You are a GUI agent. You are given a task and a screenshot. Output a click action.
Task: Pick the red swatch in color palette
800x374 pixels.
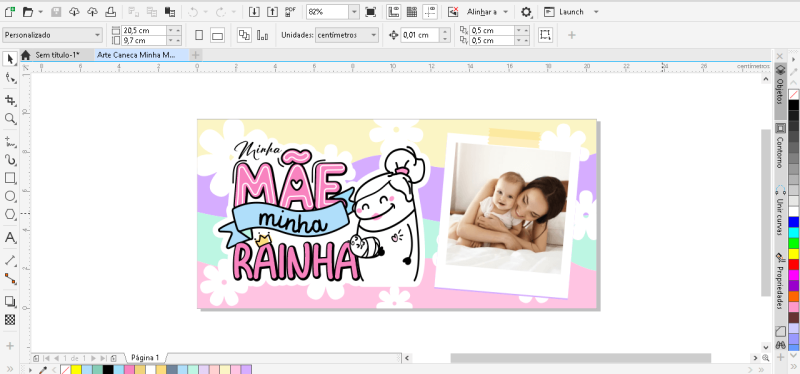click(793, 264)
